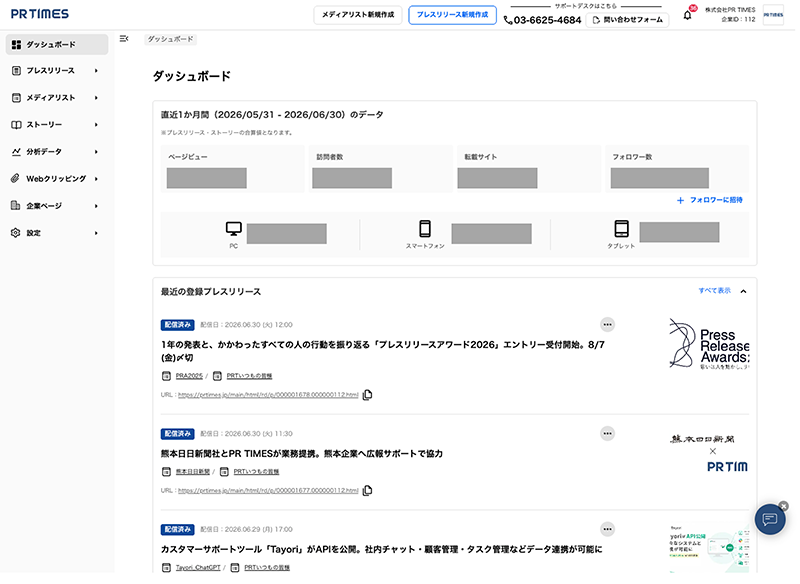Expand the 企業ページ sidebar menu arrow

click(x=96, y=206)
